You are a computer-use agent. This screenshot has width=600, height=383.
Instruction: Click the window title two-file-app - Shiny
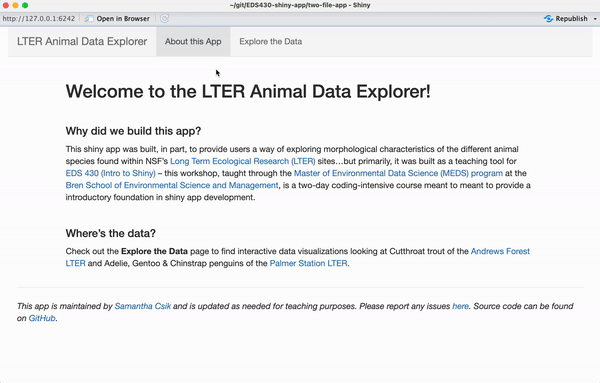(x=300, y=5)
